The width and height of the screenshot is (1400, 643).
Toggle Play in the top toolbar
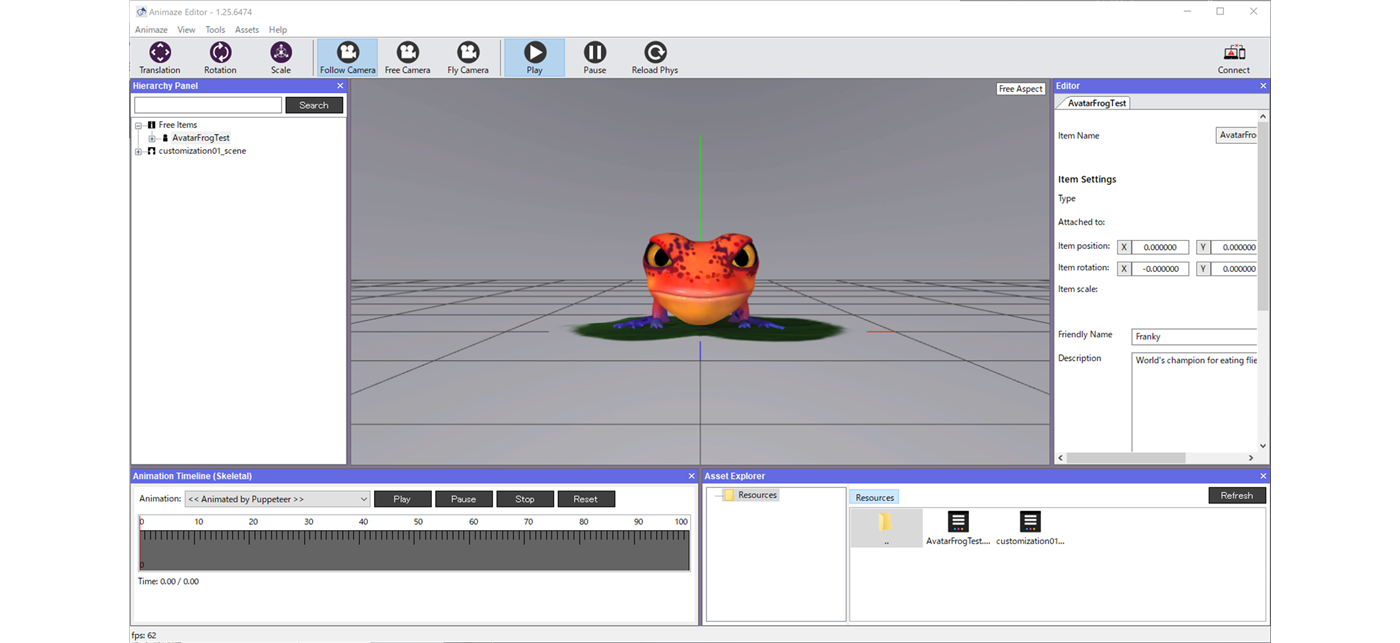534,57
